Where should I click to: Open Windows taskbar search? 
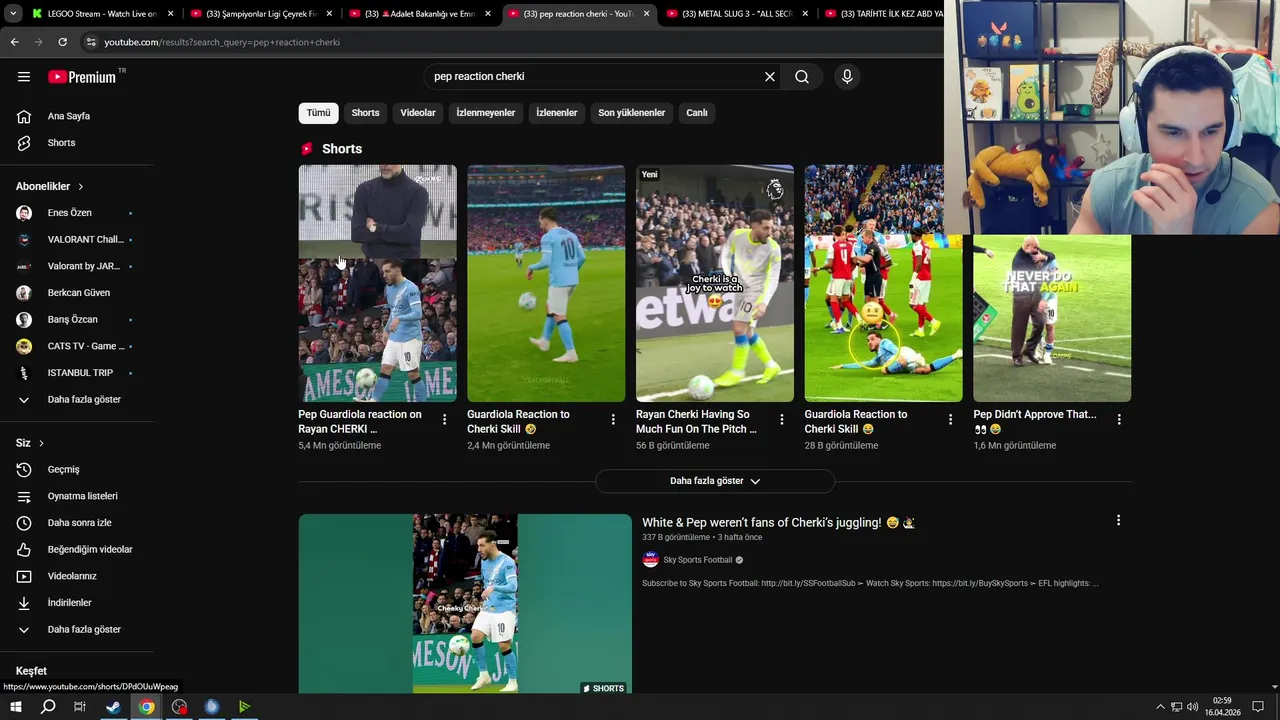[48, 707]
